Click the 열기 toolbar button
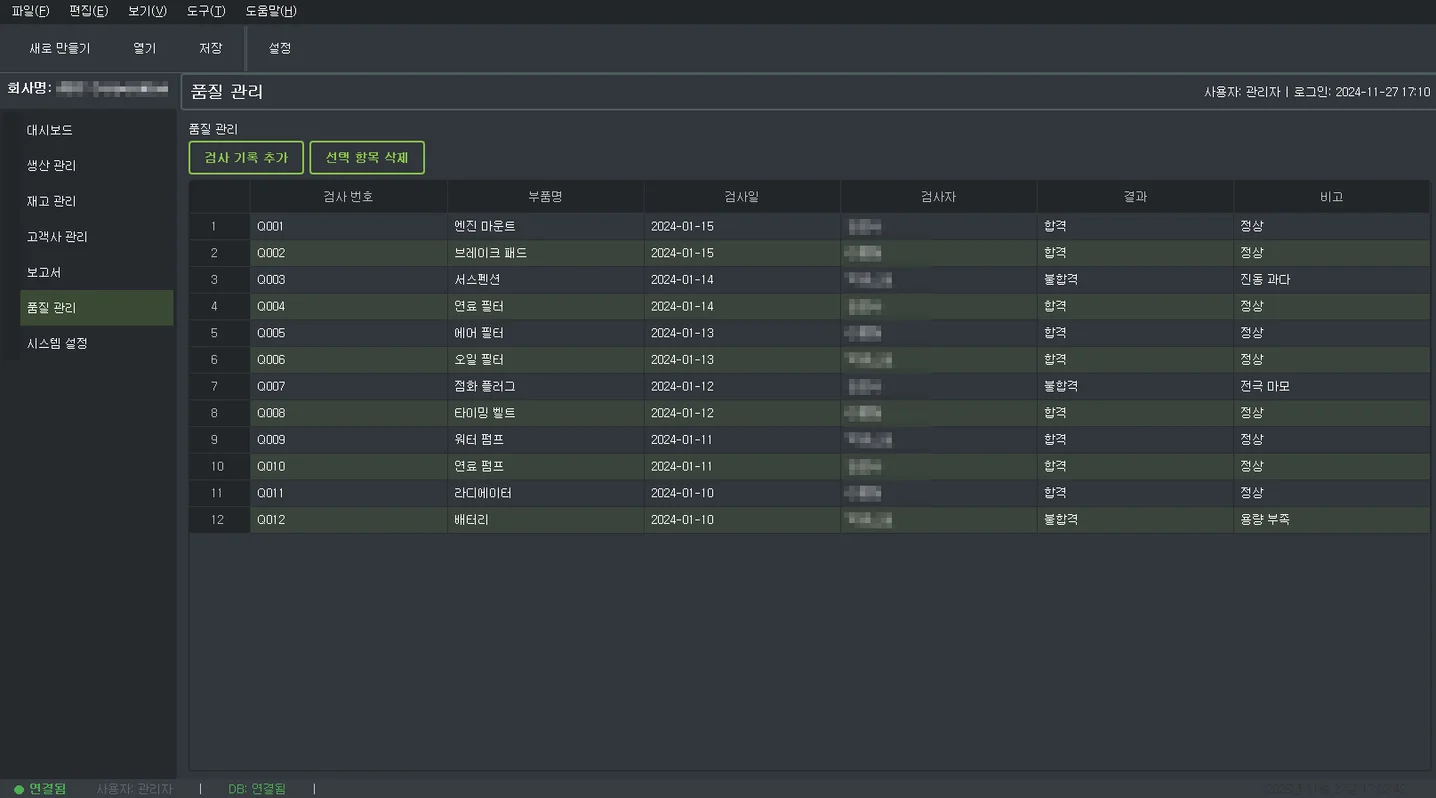The width and height of the screenshot is (1436, 798). tap(145, 48)
